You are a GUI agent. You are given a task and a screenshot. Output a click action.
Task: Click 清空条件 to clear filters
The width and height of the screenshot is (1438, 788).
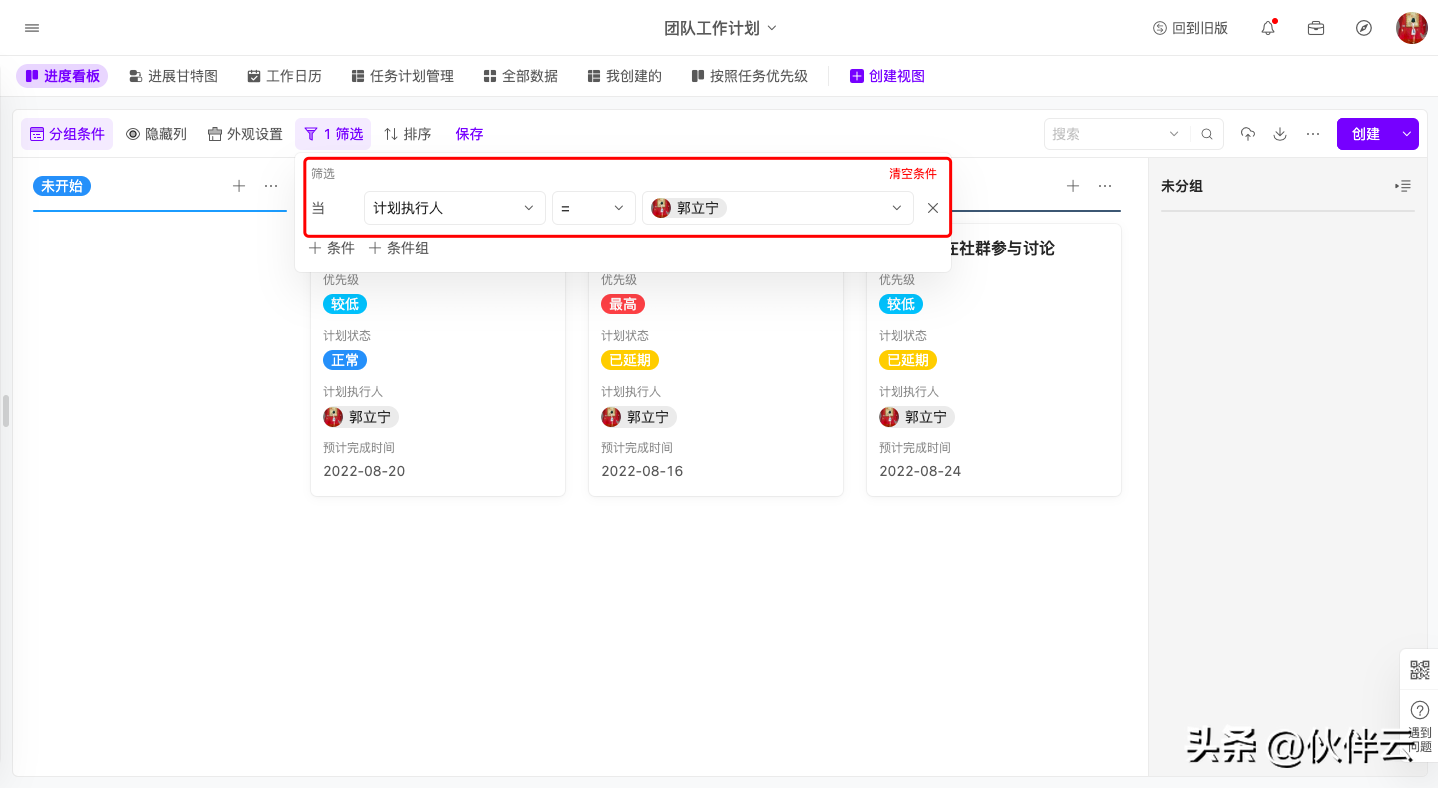[x=912, y=174]
